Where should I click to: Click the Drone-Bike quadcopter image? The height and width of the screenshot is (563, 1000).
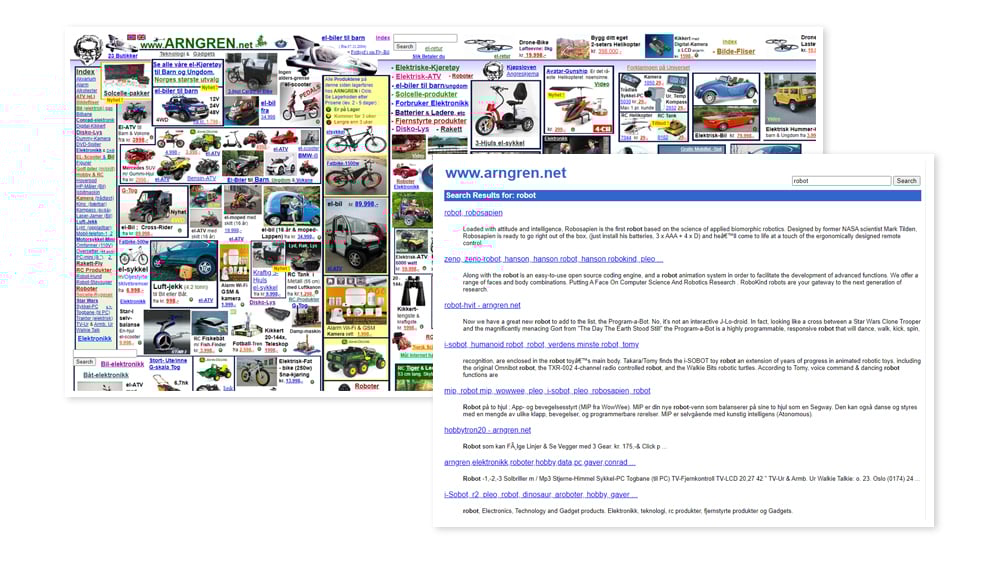point(487,46)
